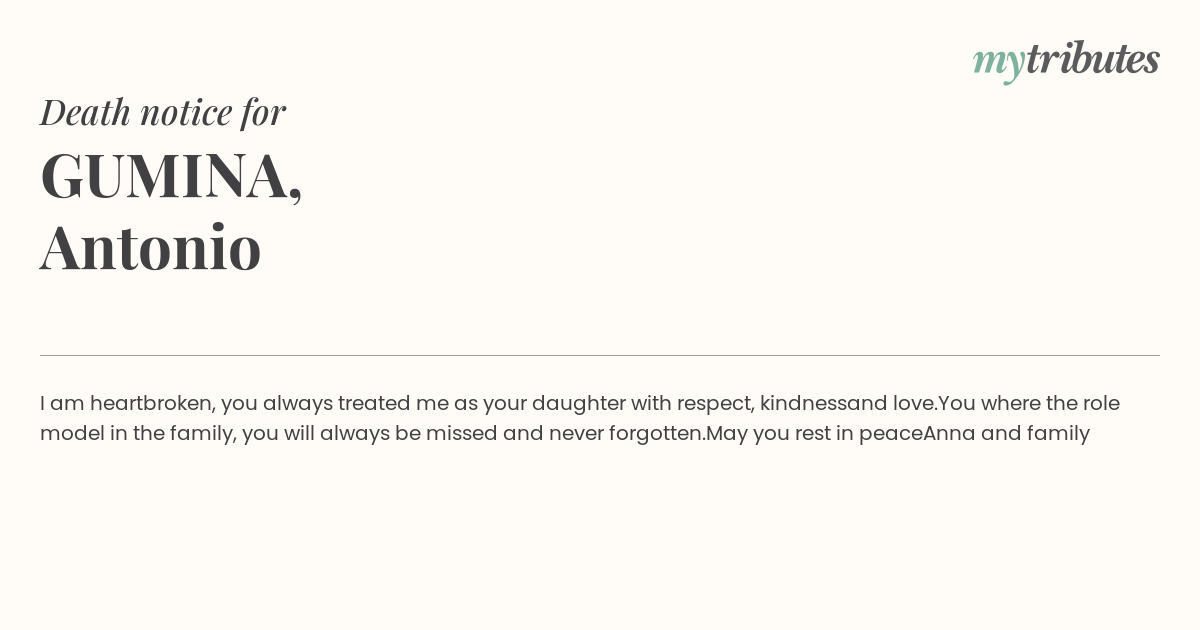Select the 'Death notice for' heading
This screenshot has width=1200, height=630.
[x=163, y=111]
